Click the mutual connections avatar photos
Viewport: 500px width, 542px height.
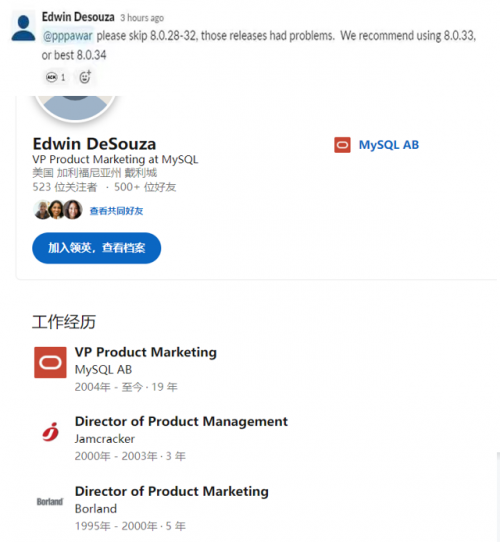(x=58, y=210)
